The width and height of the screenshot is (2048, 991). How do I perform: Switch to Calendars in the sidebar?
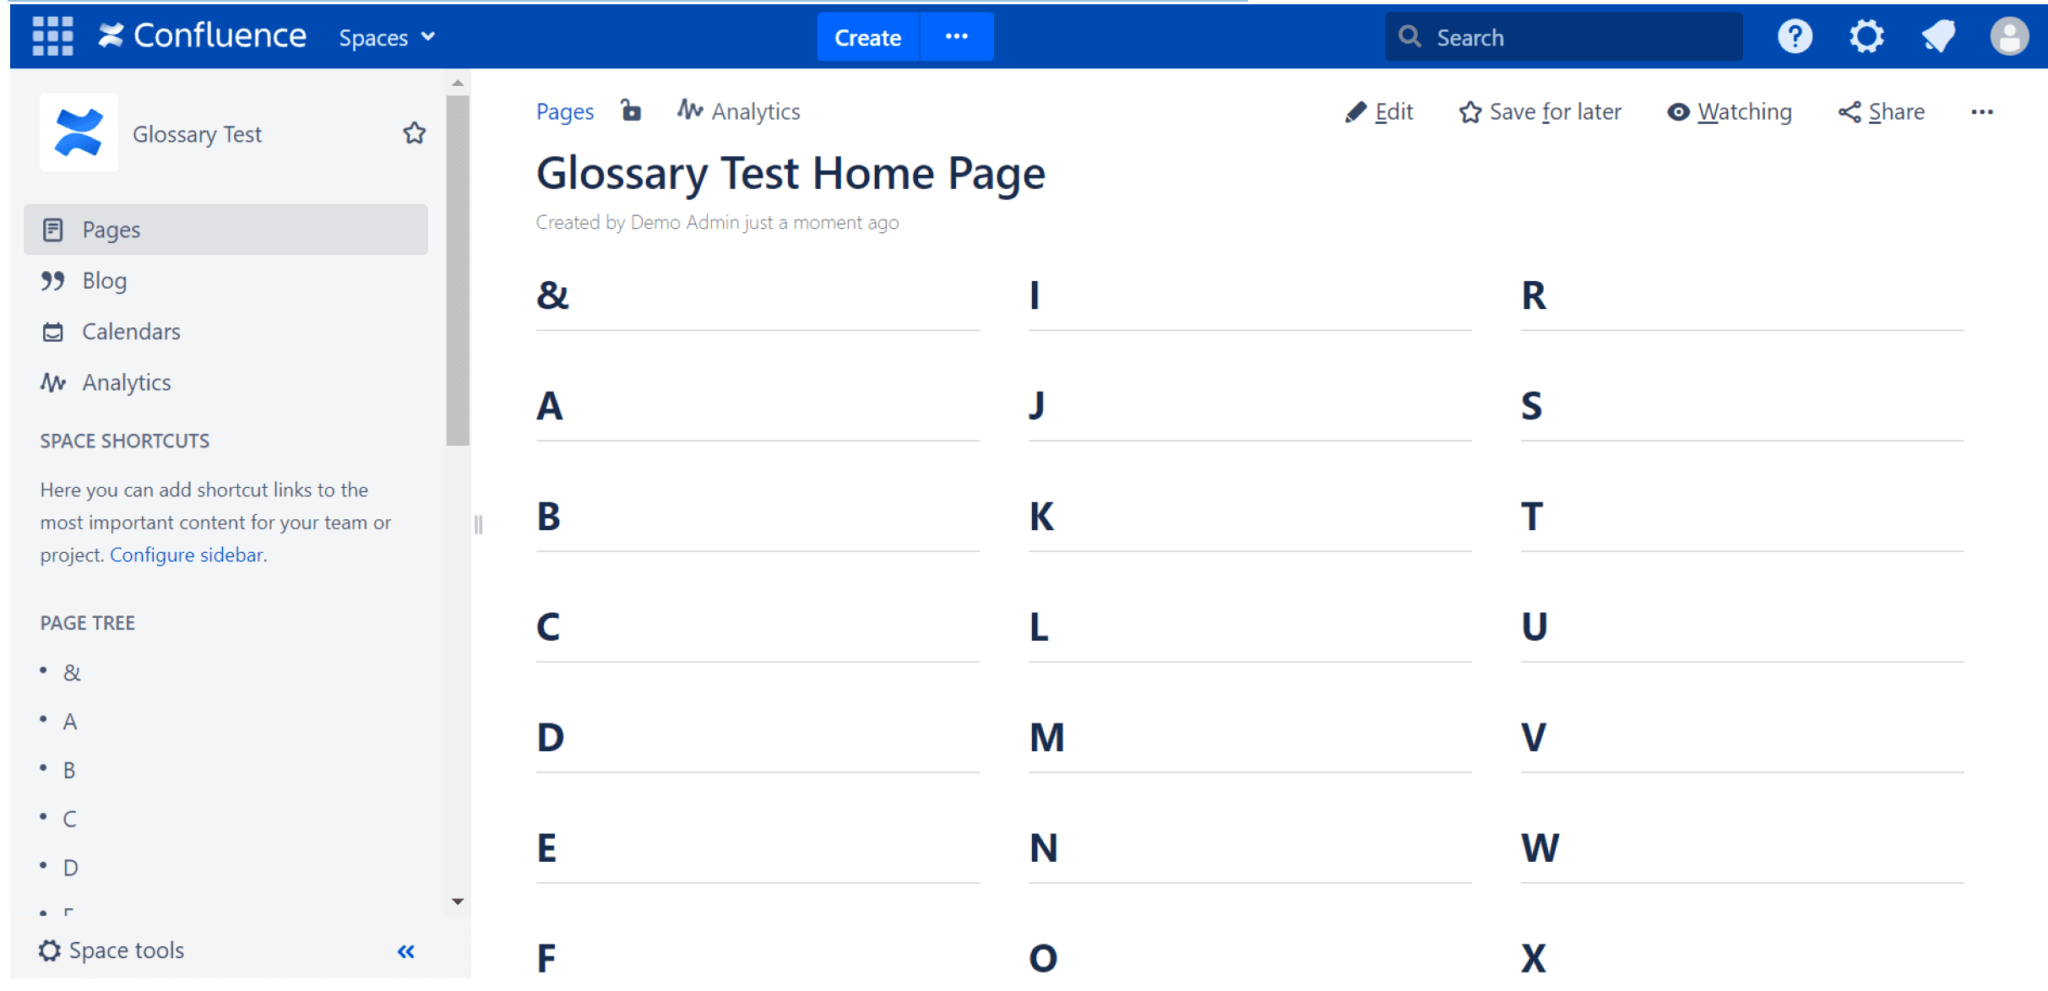[x=130, y=331]
